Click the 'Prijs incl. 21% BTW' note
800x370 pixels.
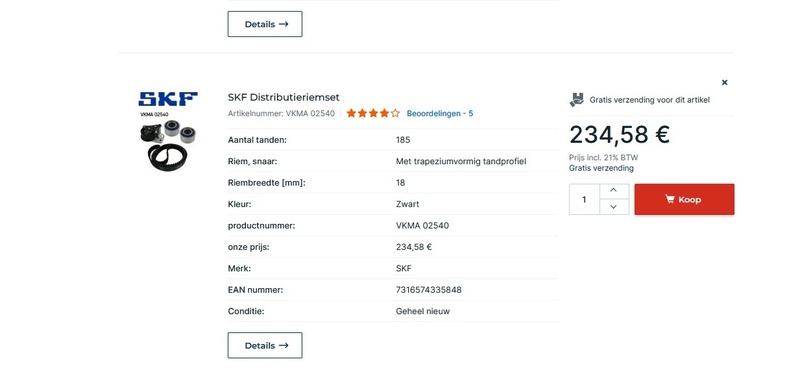point(604,158)
